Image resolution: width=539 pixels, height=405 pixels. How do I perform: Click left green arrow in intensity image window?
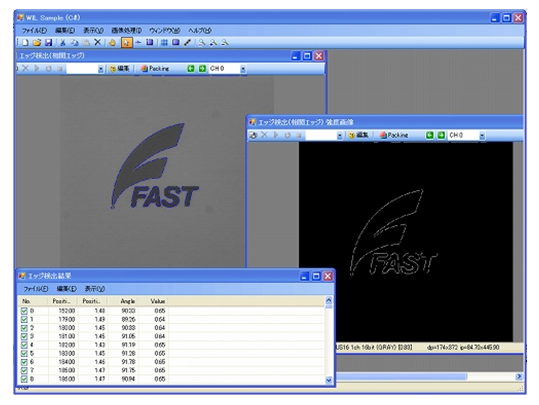pyautogui.click(x=430, y=135)
